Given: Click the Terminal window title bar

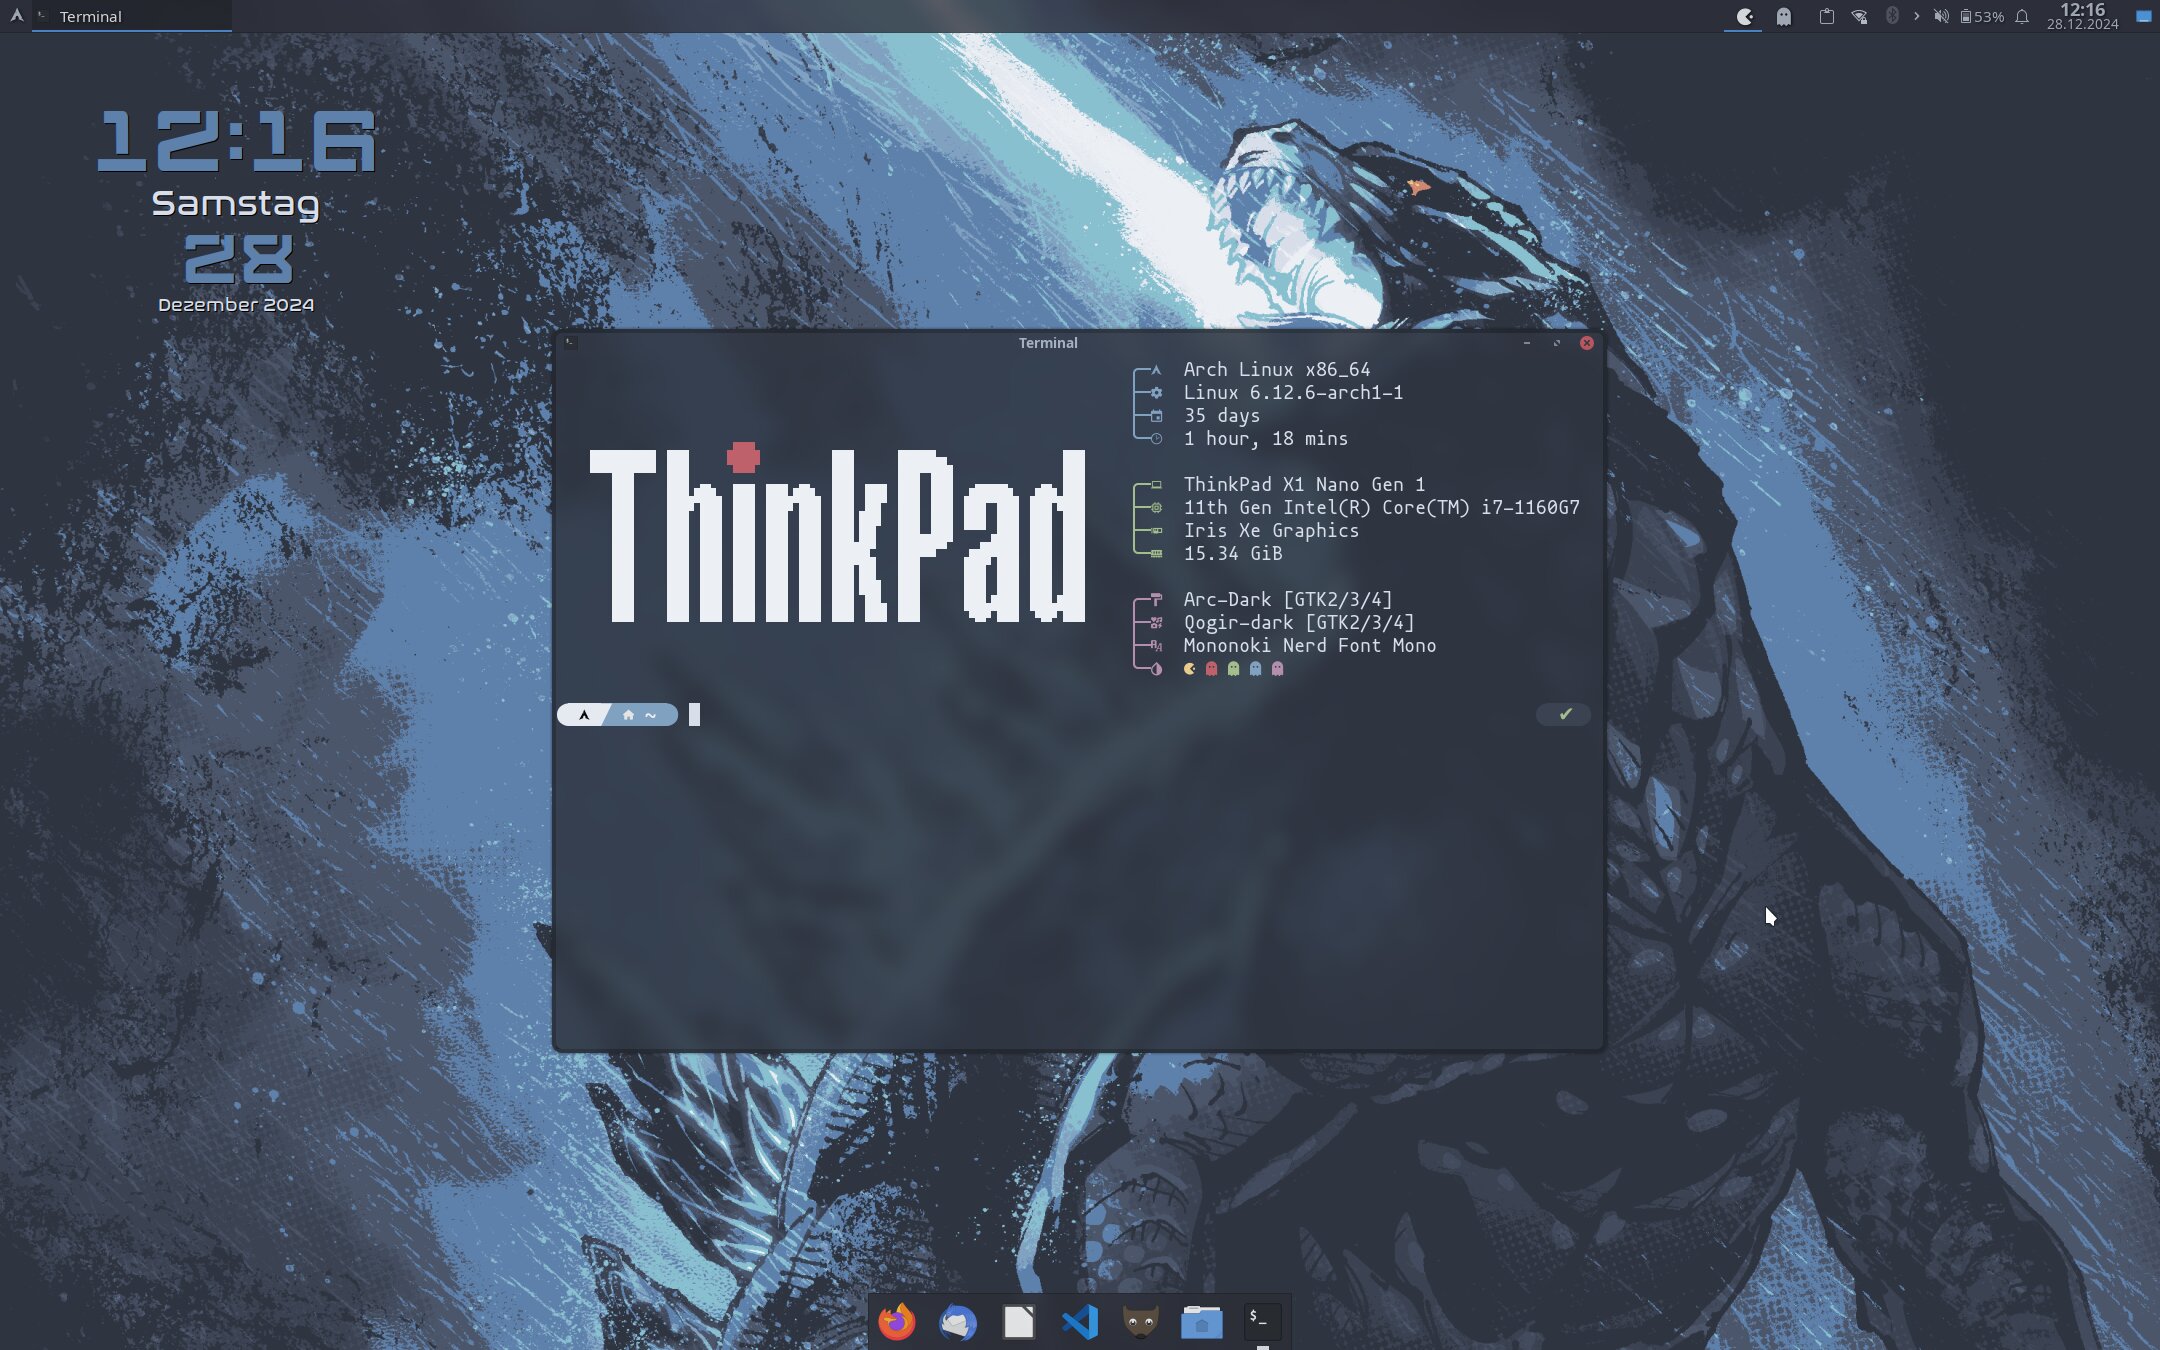Looking at the screenshot, I should tap(1048, 343).
